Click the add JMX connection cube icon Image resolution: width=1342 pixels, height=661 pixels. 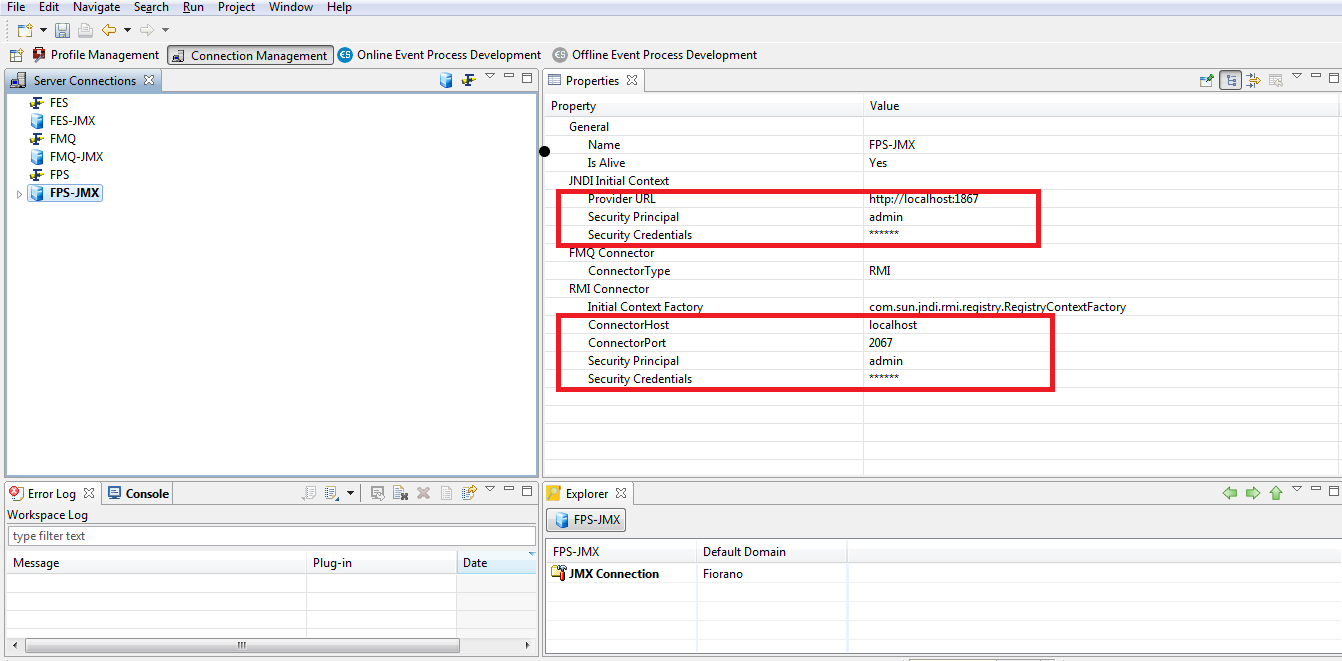coord(446,81)
